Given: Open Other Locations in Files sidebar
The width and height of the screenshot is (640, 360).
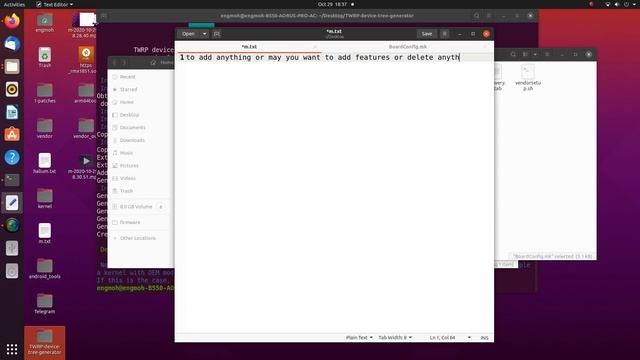Looking at the screenshot, I should (138, 238).
